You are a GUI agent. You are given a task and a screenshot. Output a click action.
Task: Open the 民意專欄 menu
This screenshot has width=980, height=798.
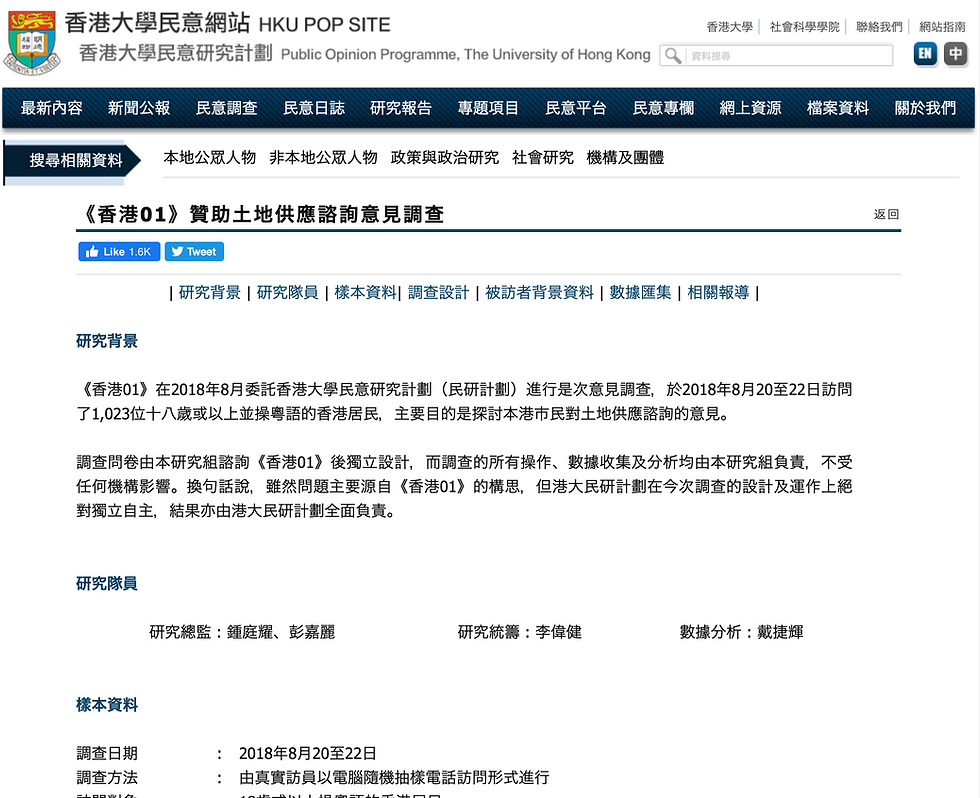tap(663, 108)
